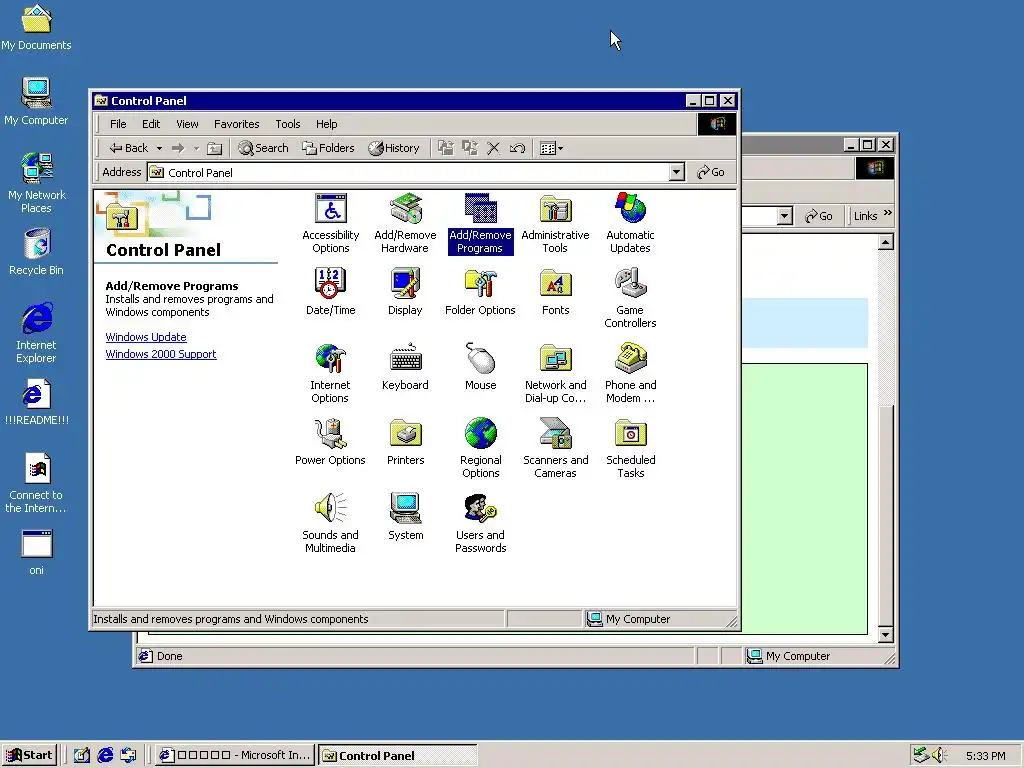Open Folder Options applet
Image resolution: width=1024 pixels, height=768 pixels.
480,292
